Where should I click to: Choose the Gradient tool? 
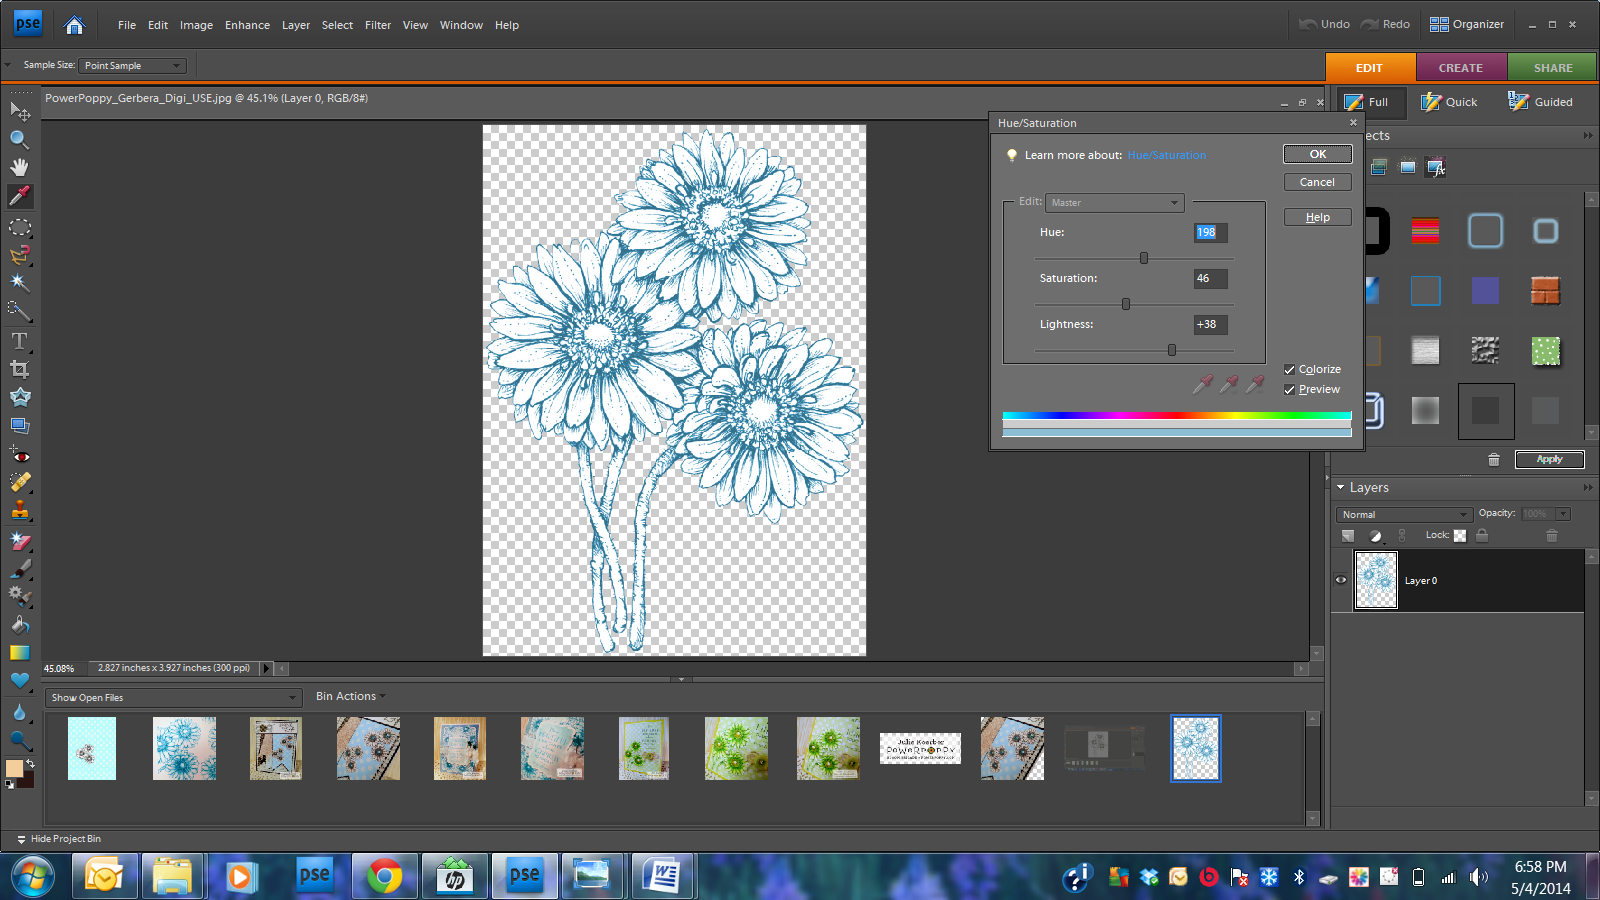pyautogui.click(x=19, y=653)
